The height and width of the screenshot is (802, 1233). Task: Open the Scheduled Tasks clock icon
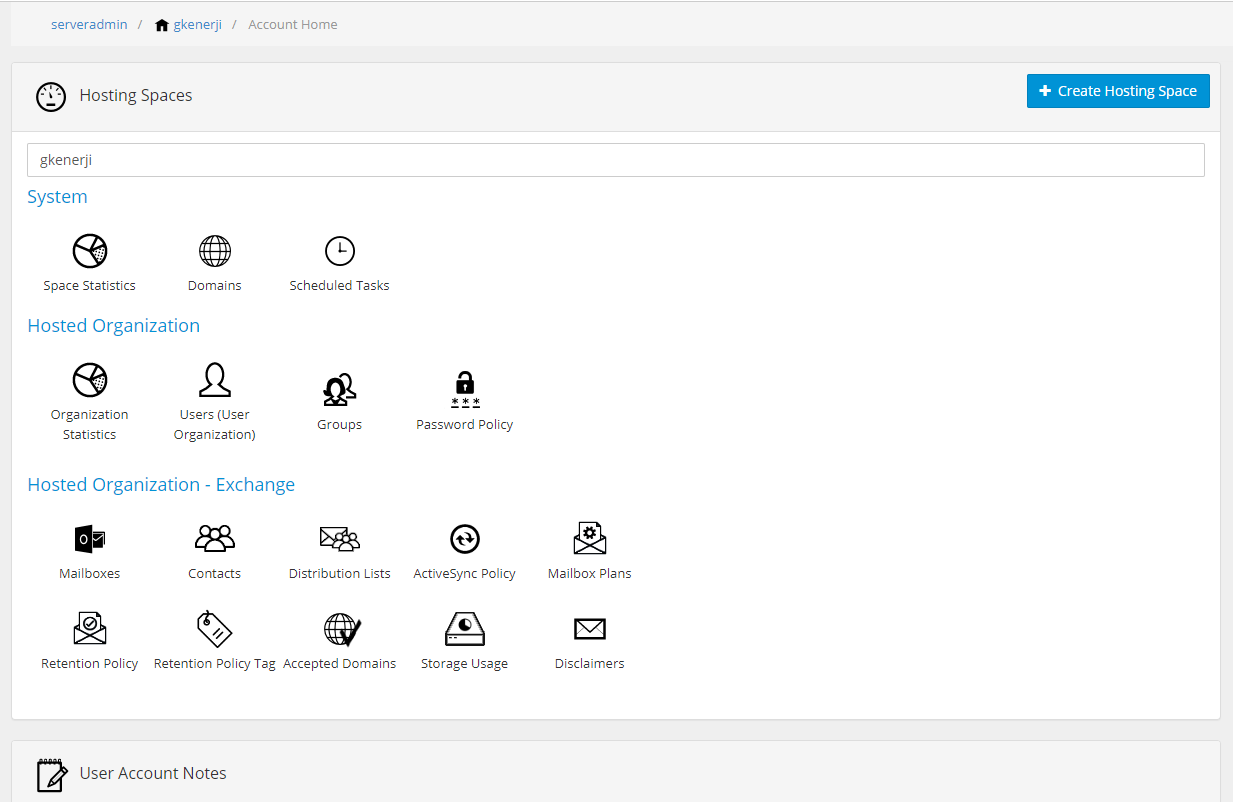[340, 251]
